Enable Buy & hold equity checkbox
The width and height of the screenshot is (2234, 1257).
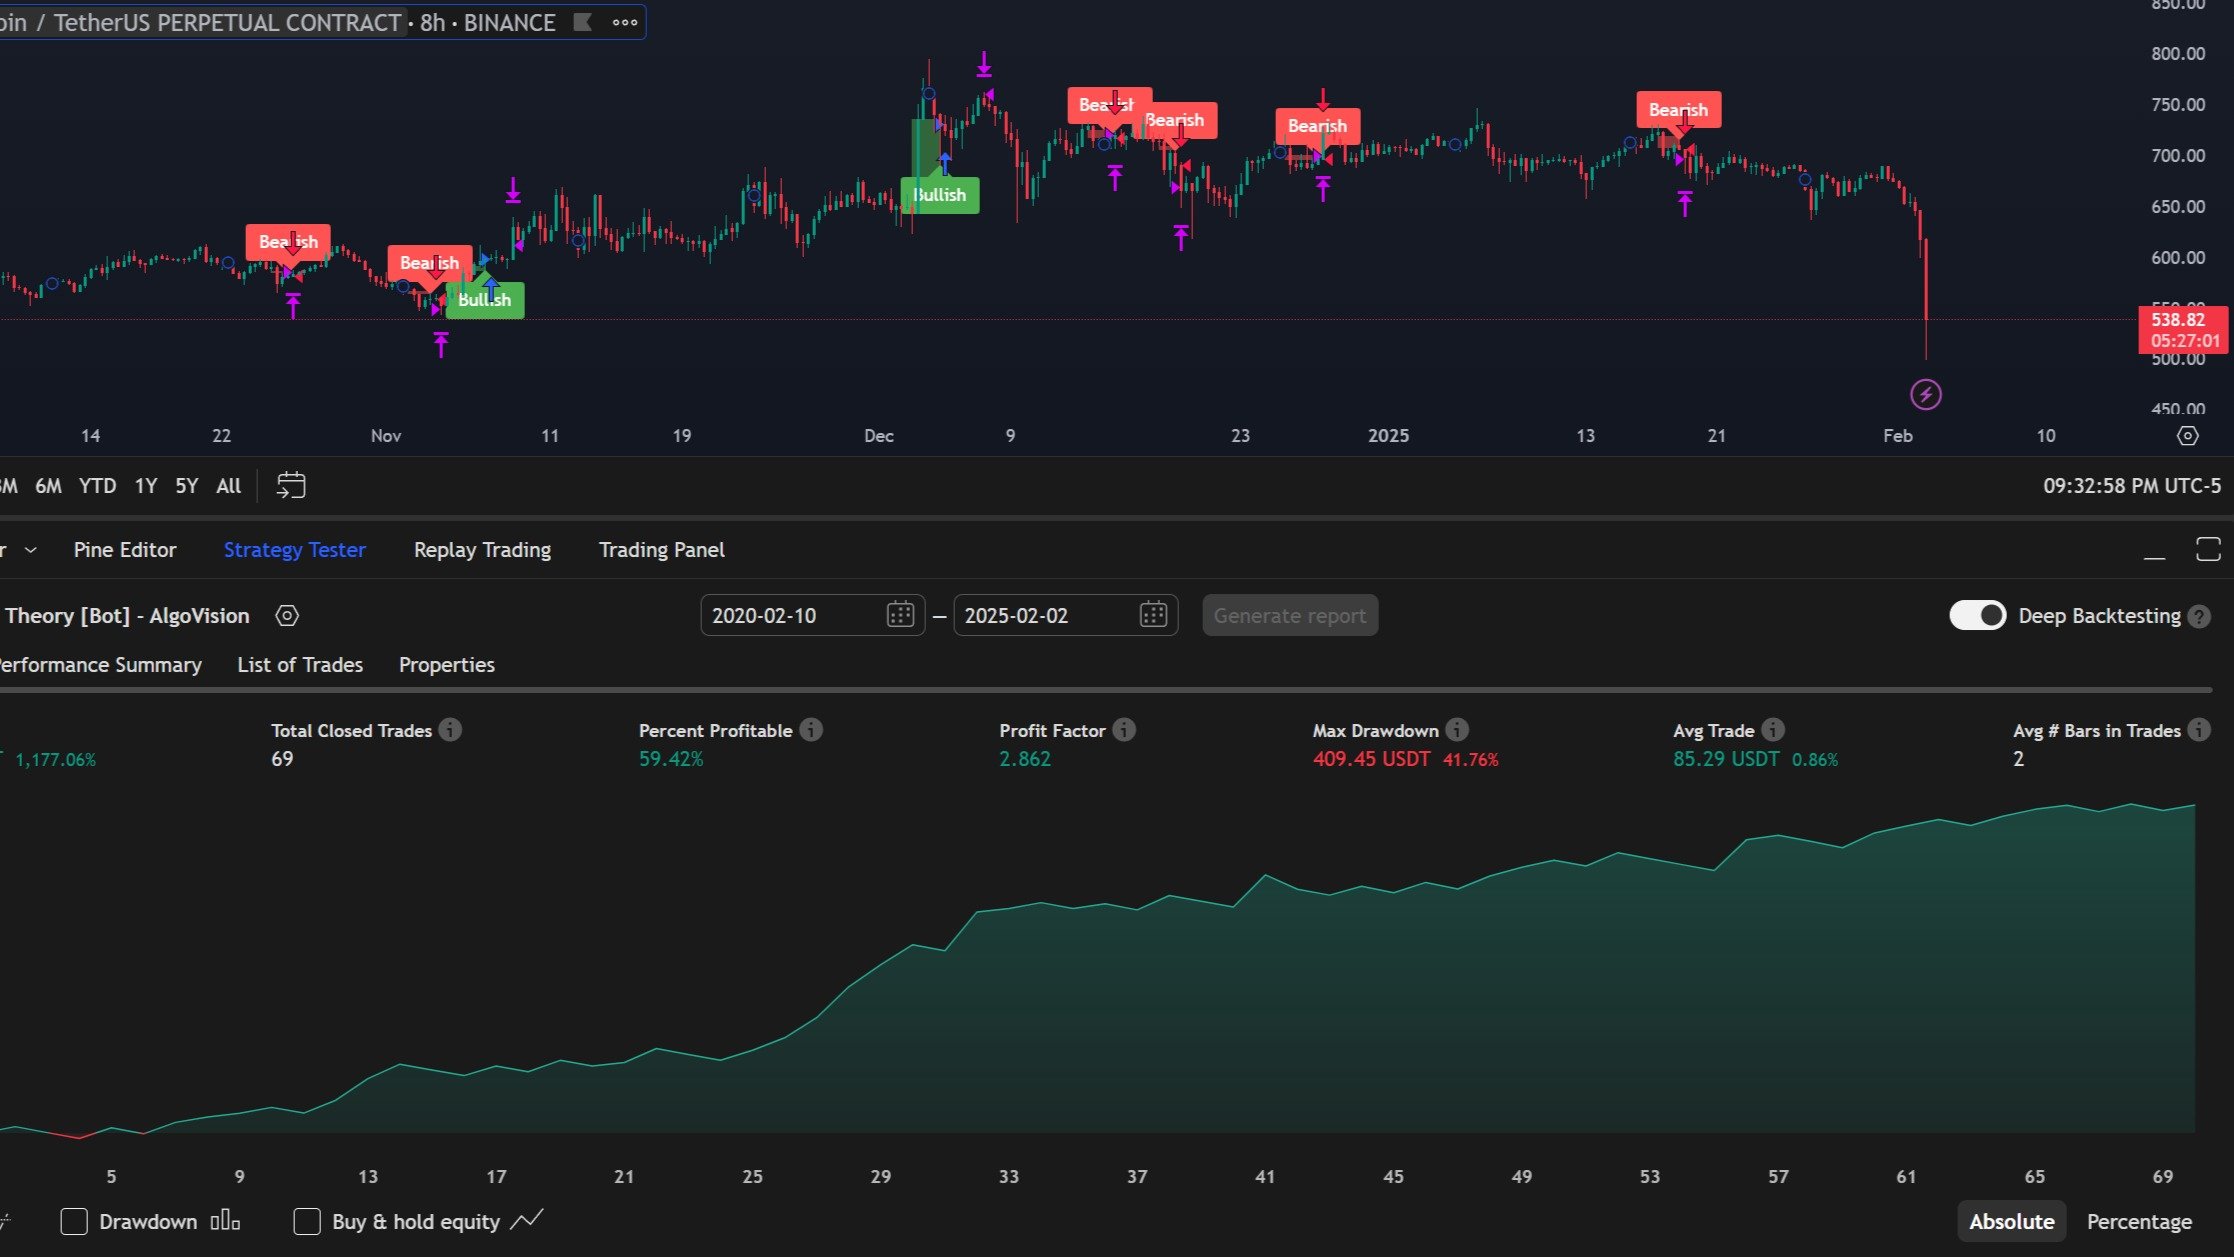[307, 1222]
